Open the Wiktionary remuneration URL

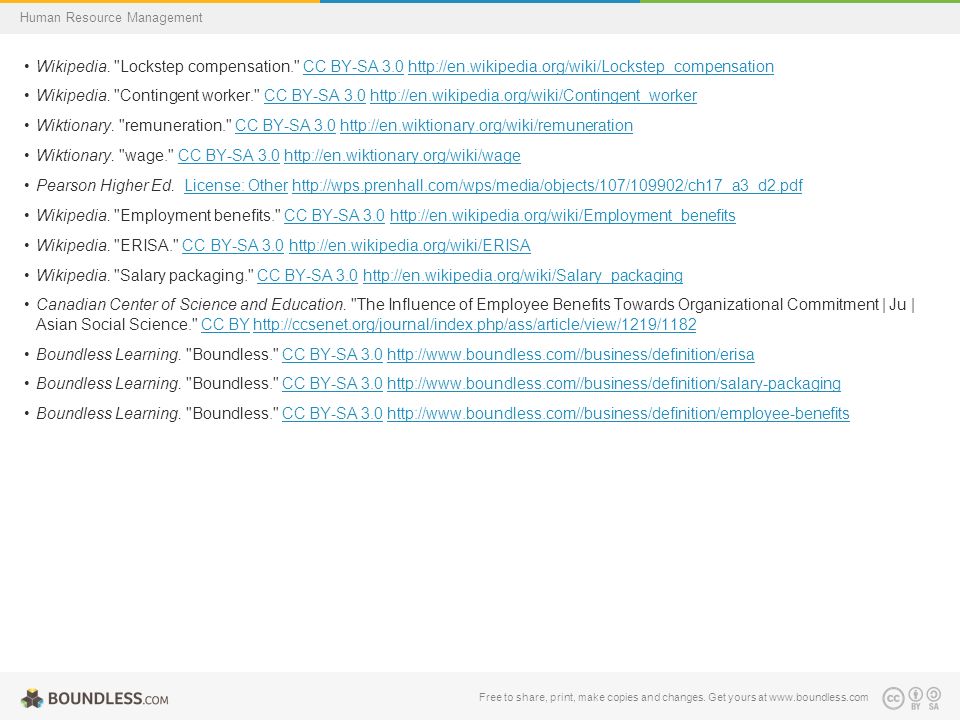486,126
